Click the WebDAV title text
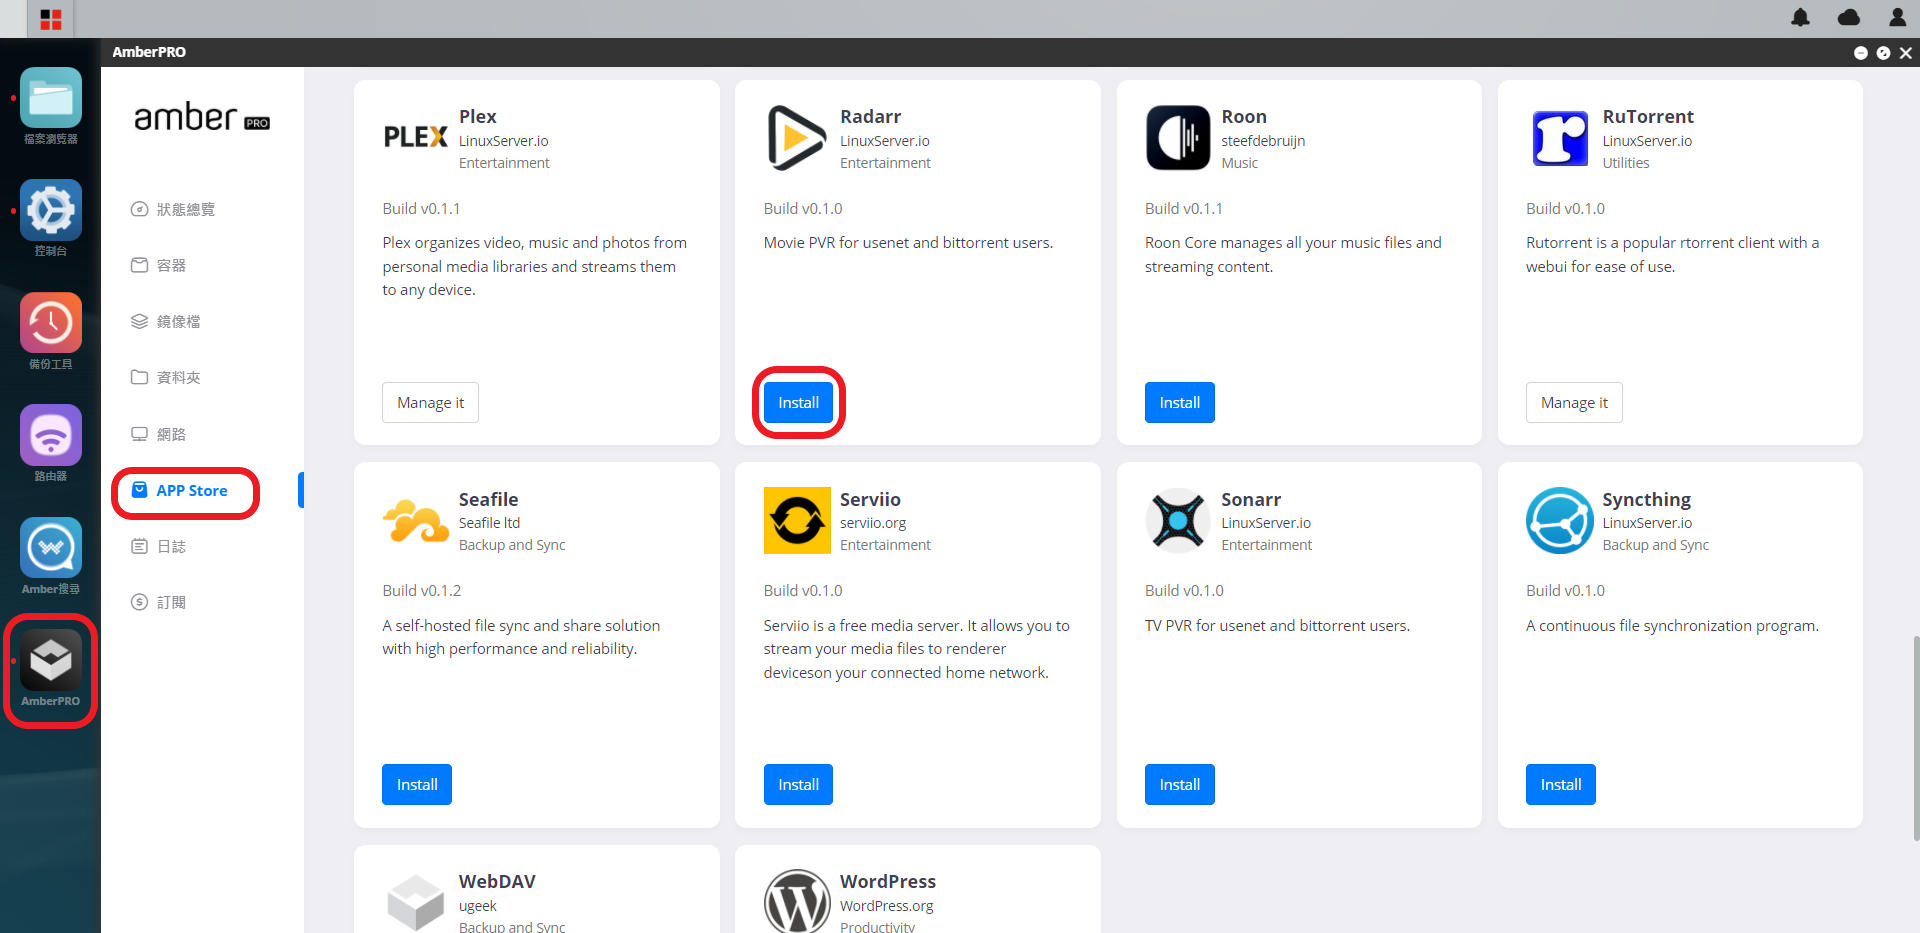This screenshot has height=933, width=1920. pos(497,882)
